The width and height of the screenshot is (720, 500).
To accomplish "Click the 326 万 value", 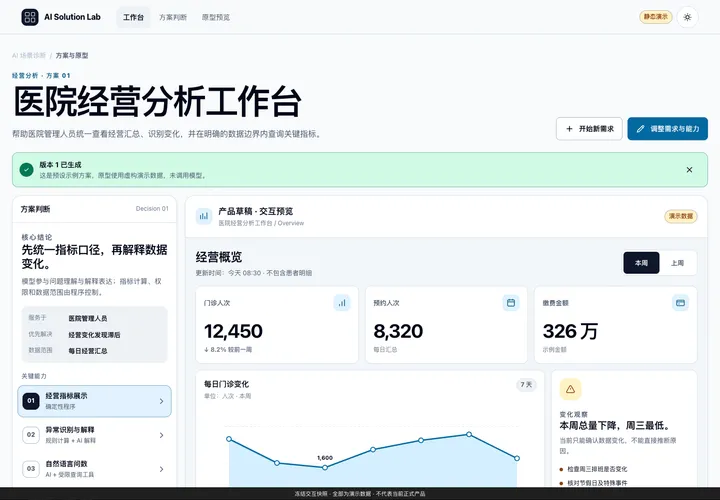I will tap(570, 331).
